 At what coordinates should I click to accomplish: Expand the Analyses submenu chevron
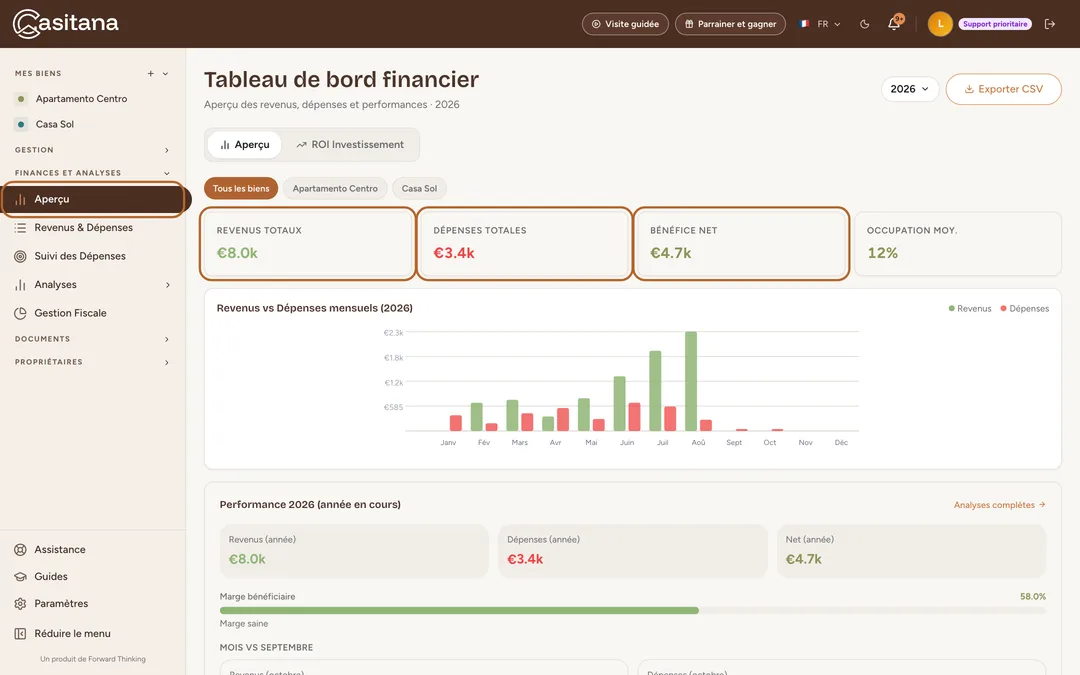pyautogui.click(x=167, y=284)
